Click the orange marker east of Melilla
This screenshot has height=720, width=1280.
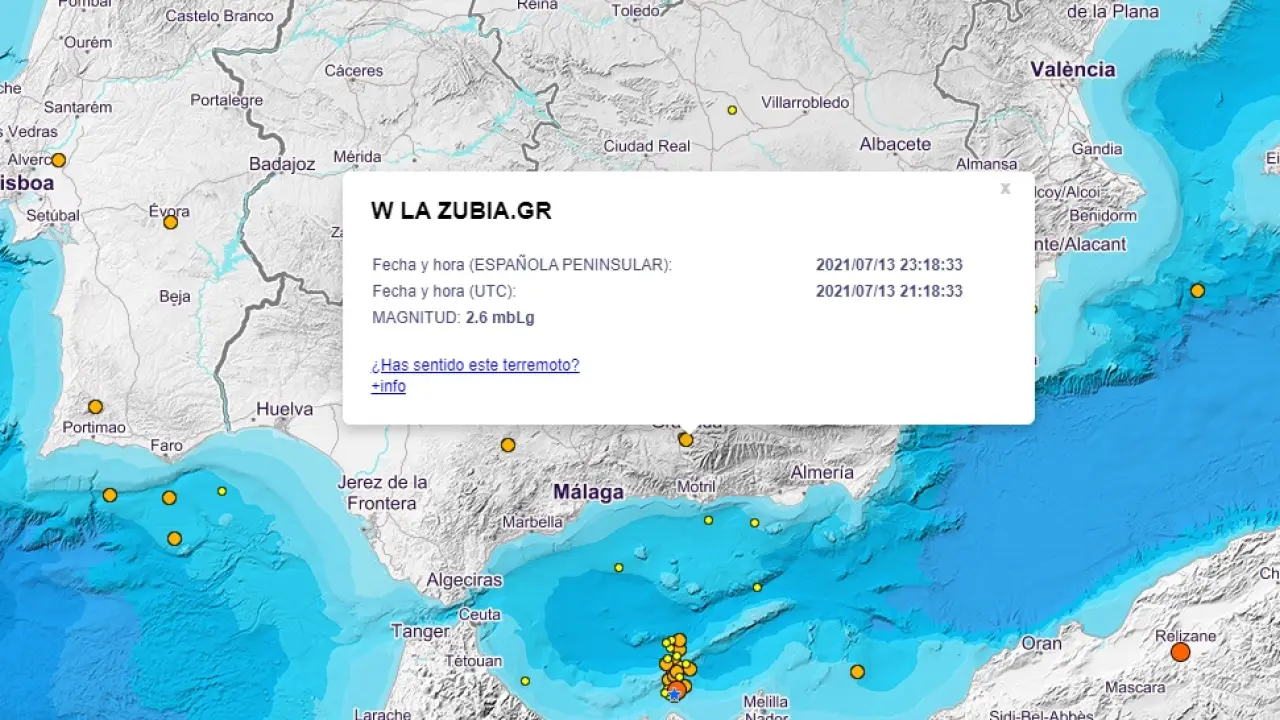(857, 672)
